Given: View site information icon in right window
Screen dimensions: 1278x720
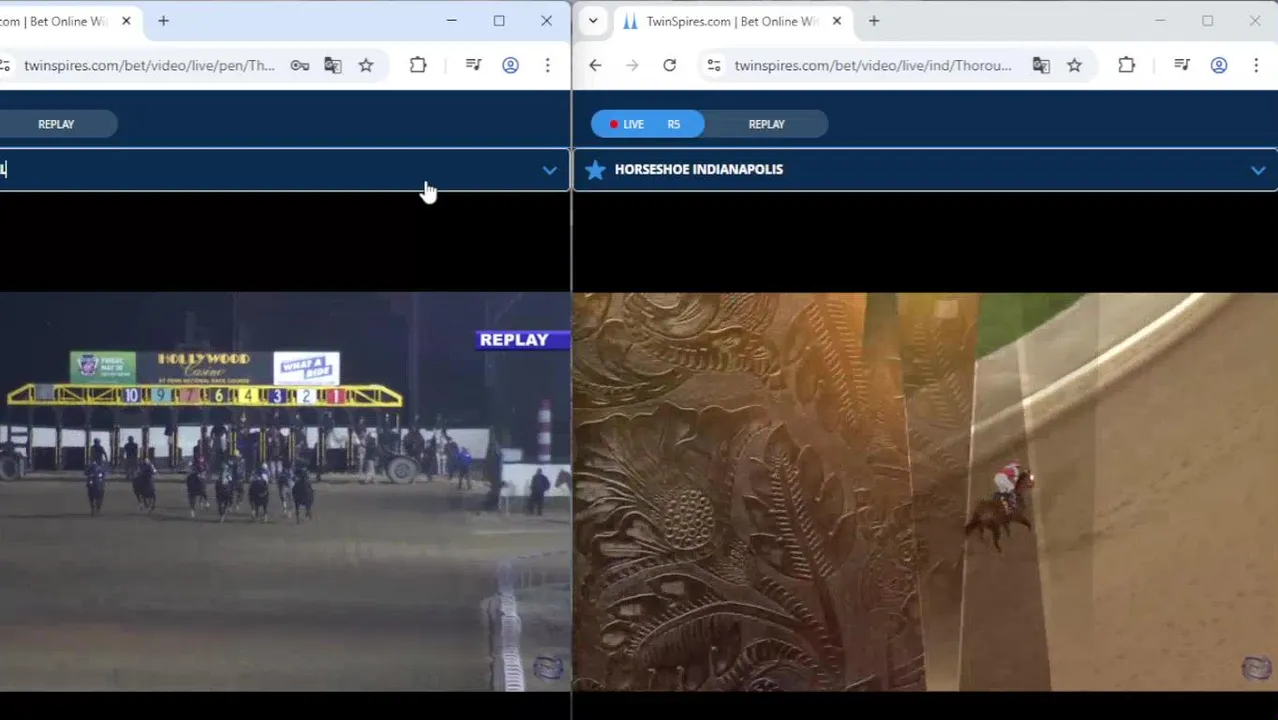Looking at the screenshot, I should click(713, 65).
